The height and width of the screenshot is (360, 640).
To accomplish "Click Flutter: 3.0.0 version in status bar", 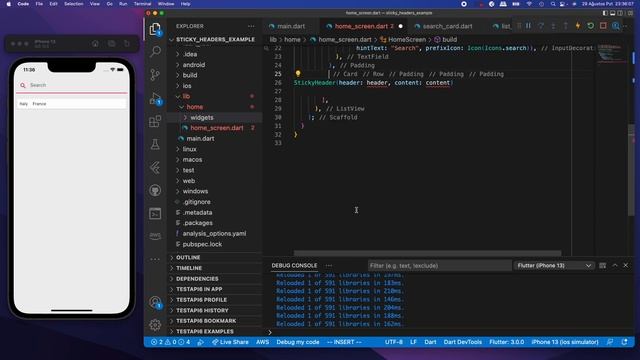I will (x=507, y=342).
